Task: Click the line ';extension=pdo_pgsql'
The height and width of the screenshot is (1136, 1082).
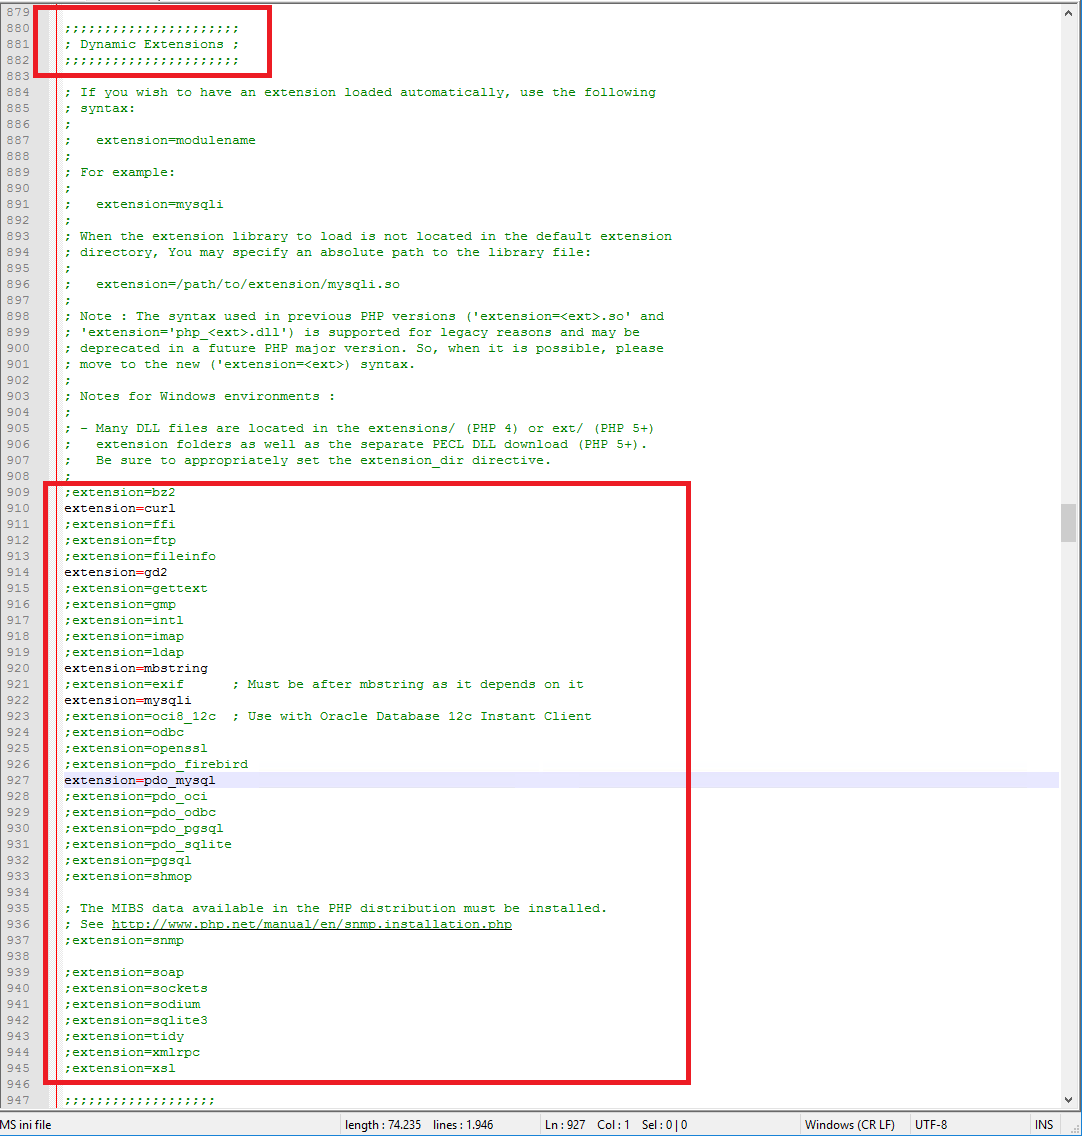Action: point(143,829)
